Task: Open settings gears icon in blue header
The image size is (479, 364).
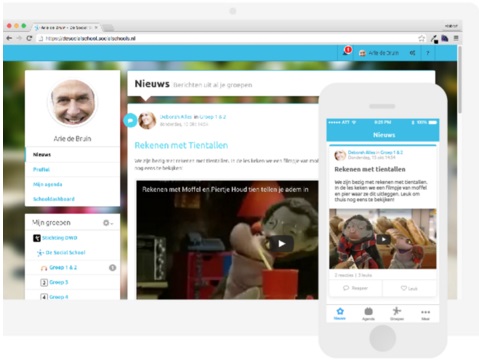Action: [x=412, y=53]
